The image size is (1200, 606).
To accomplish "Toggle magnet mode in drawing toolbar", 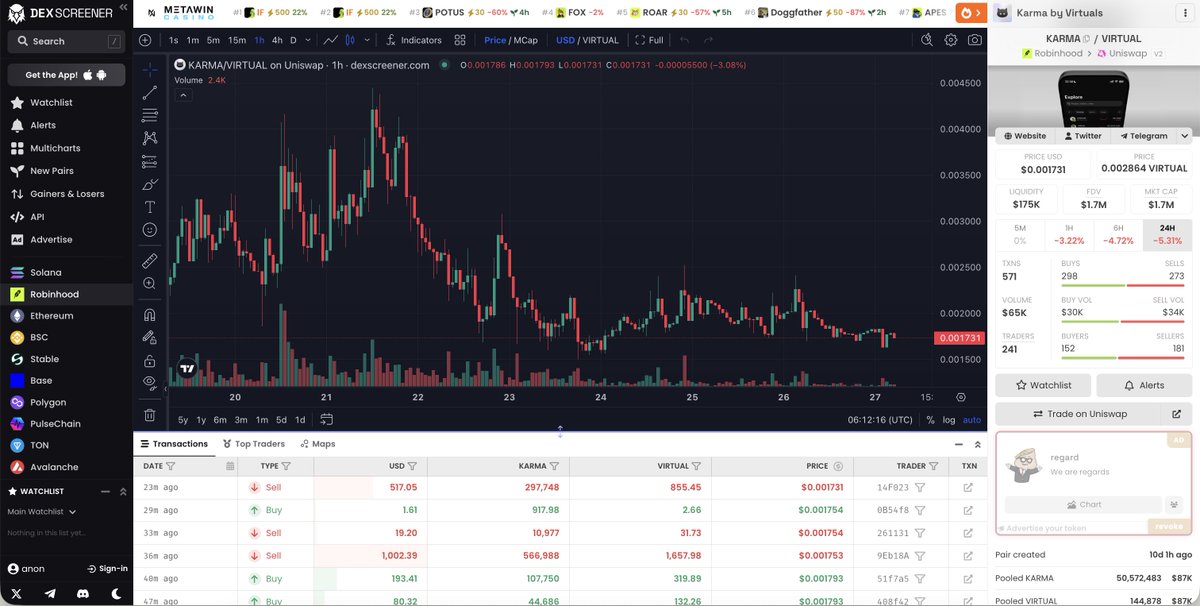I will click(x=150, y=314).
